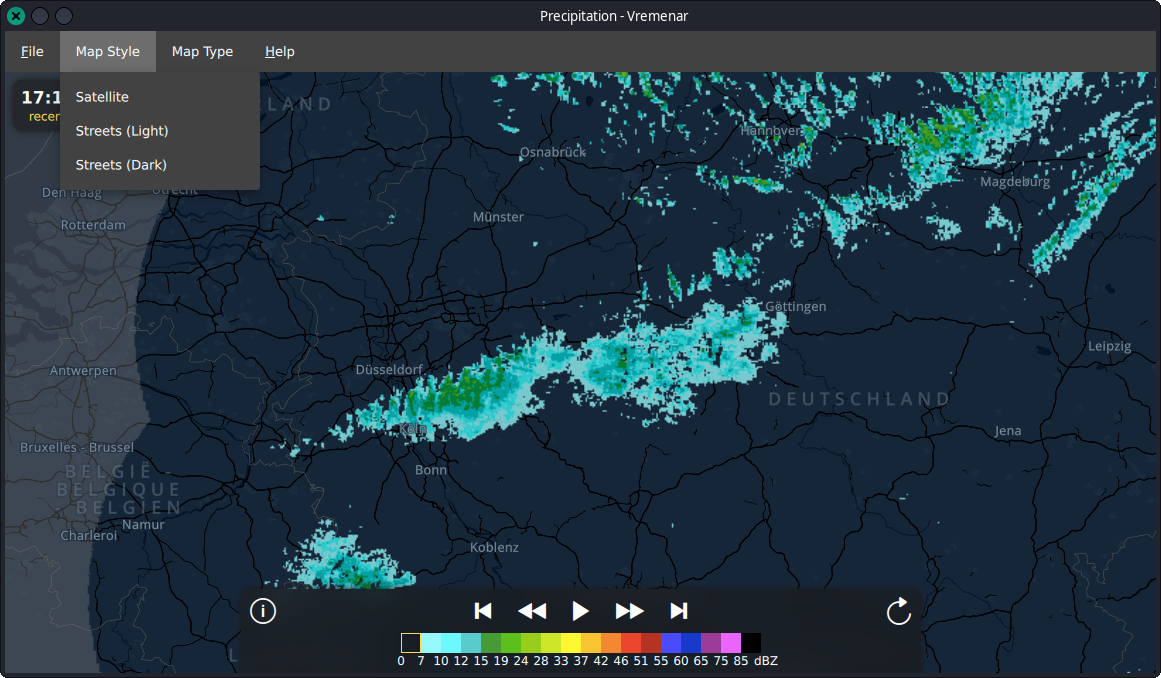Select the Satellite map style

(x=102, y=97)
